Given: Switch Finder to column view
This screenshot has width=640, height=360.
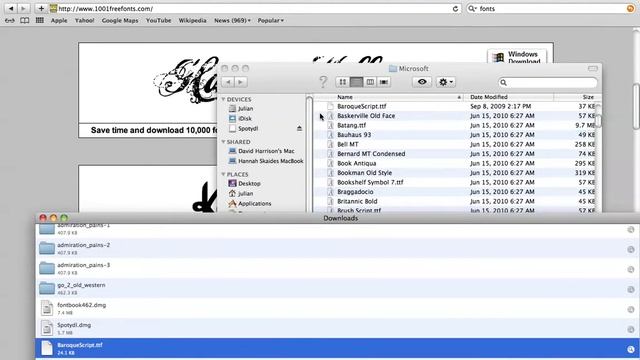Looking at the screenshot, I should pos(370,82).
